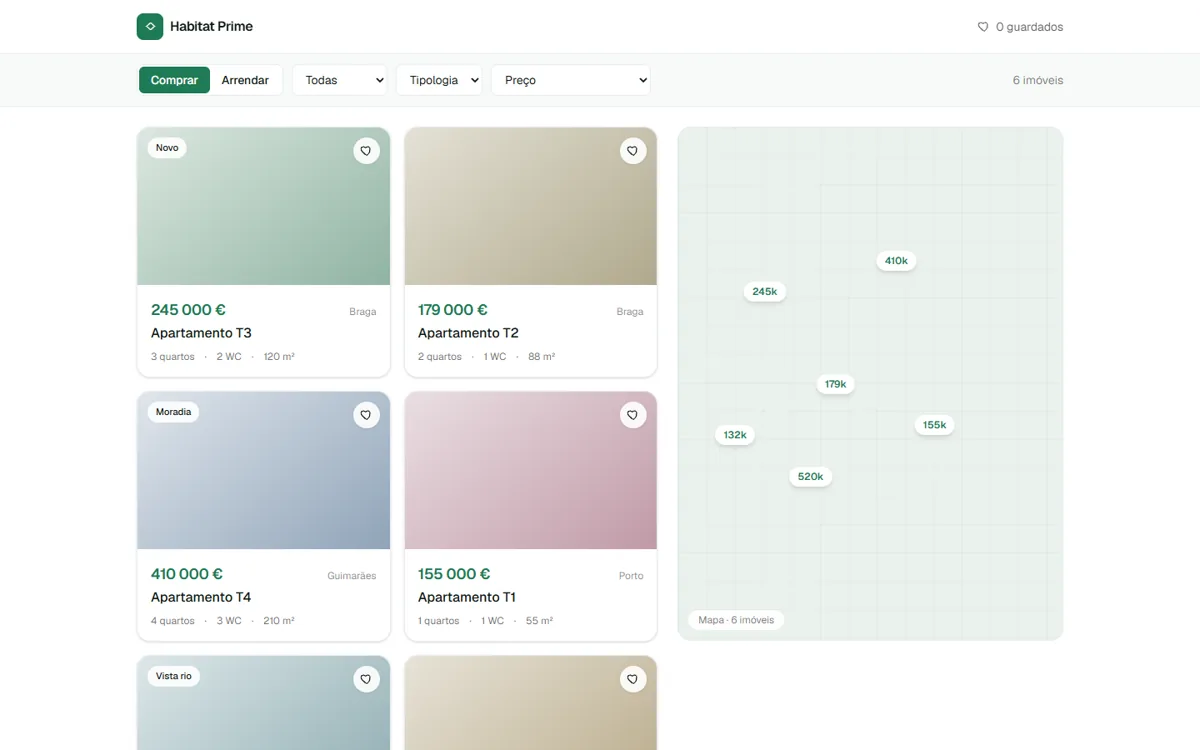Click the 179 000 € price text

click(x=453, y=310)
